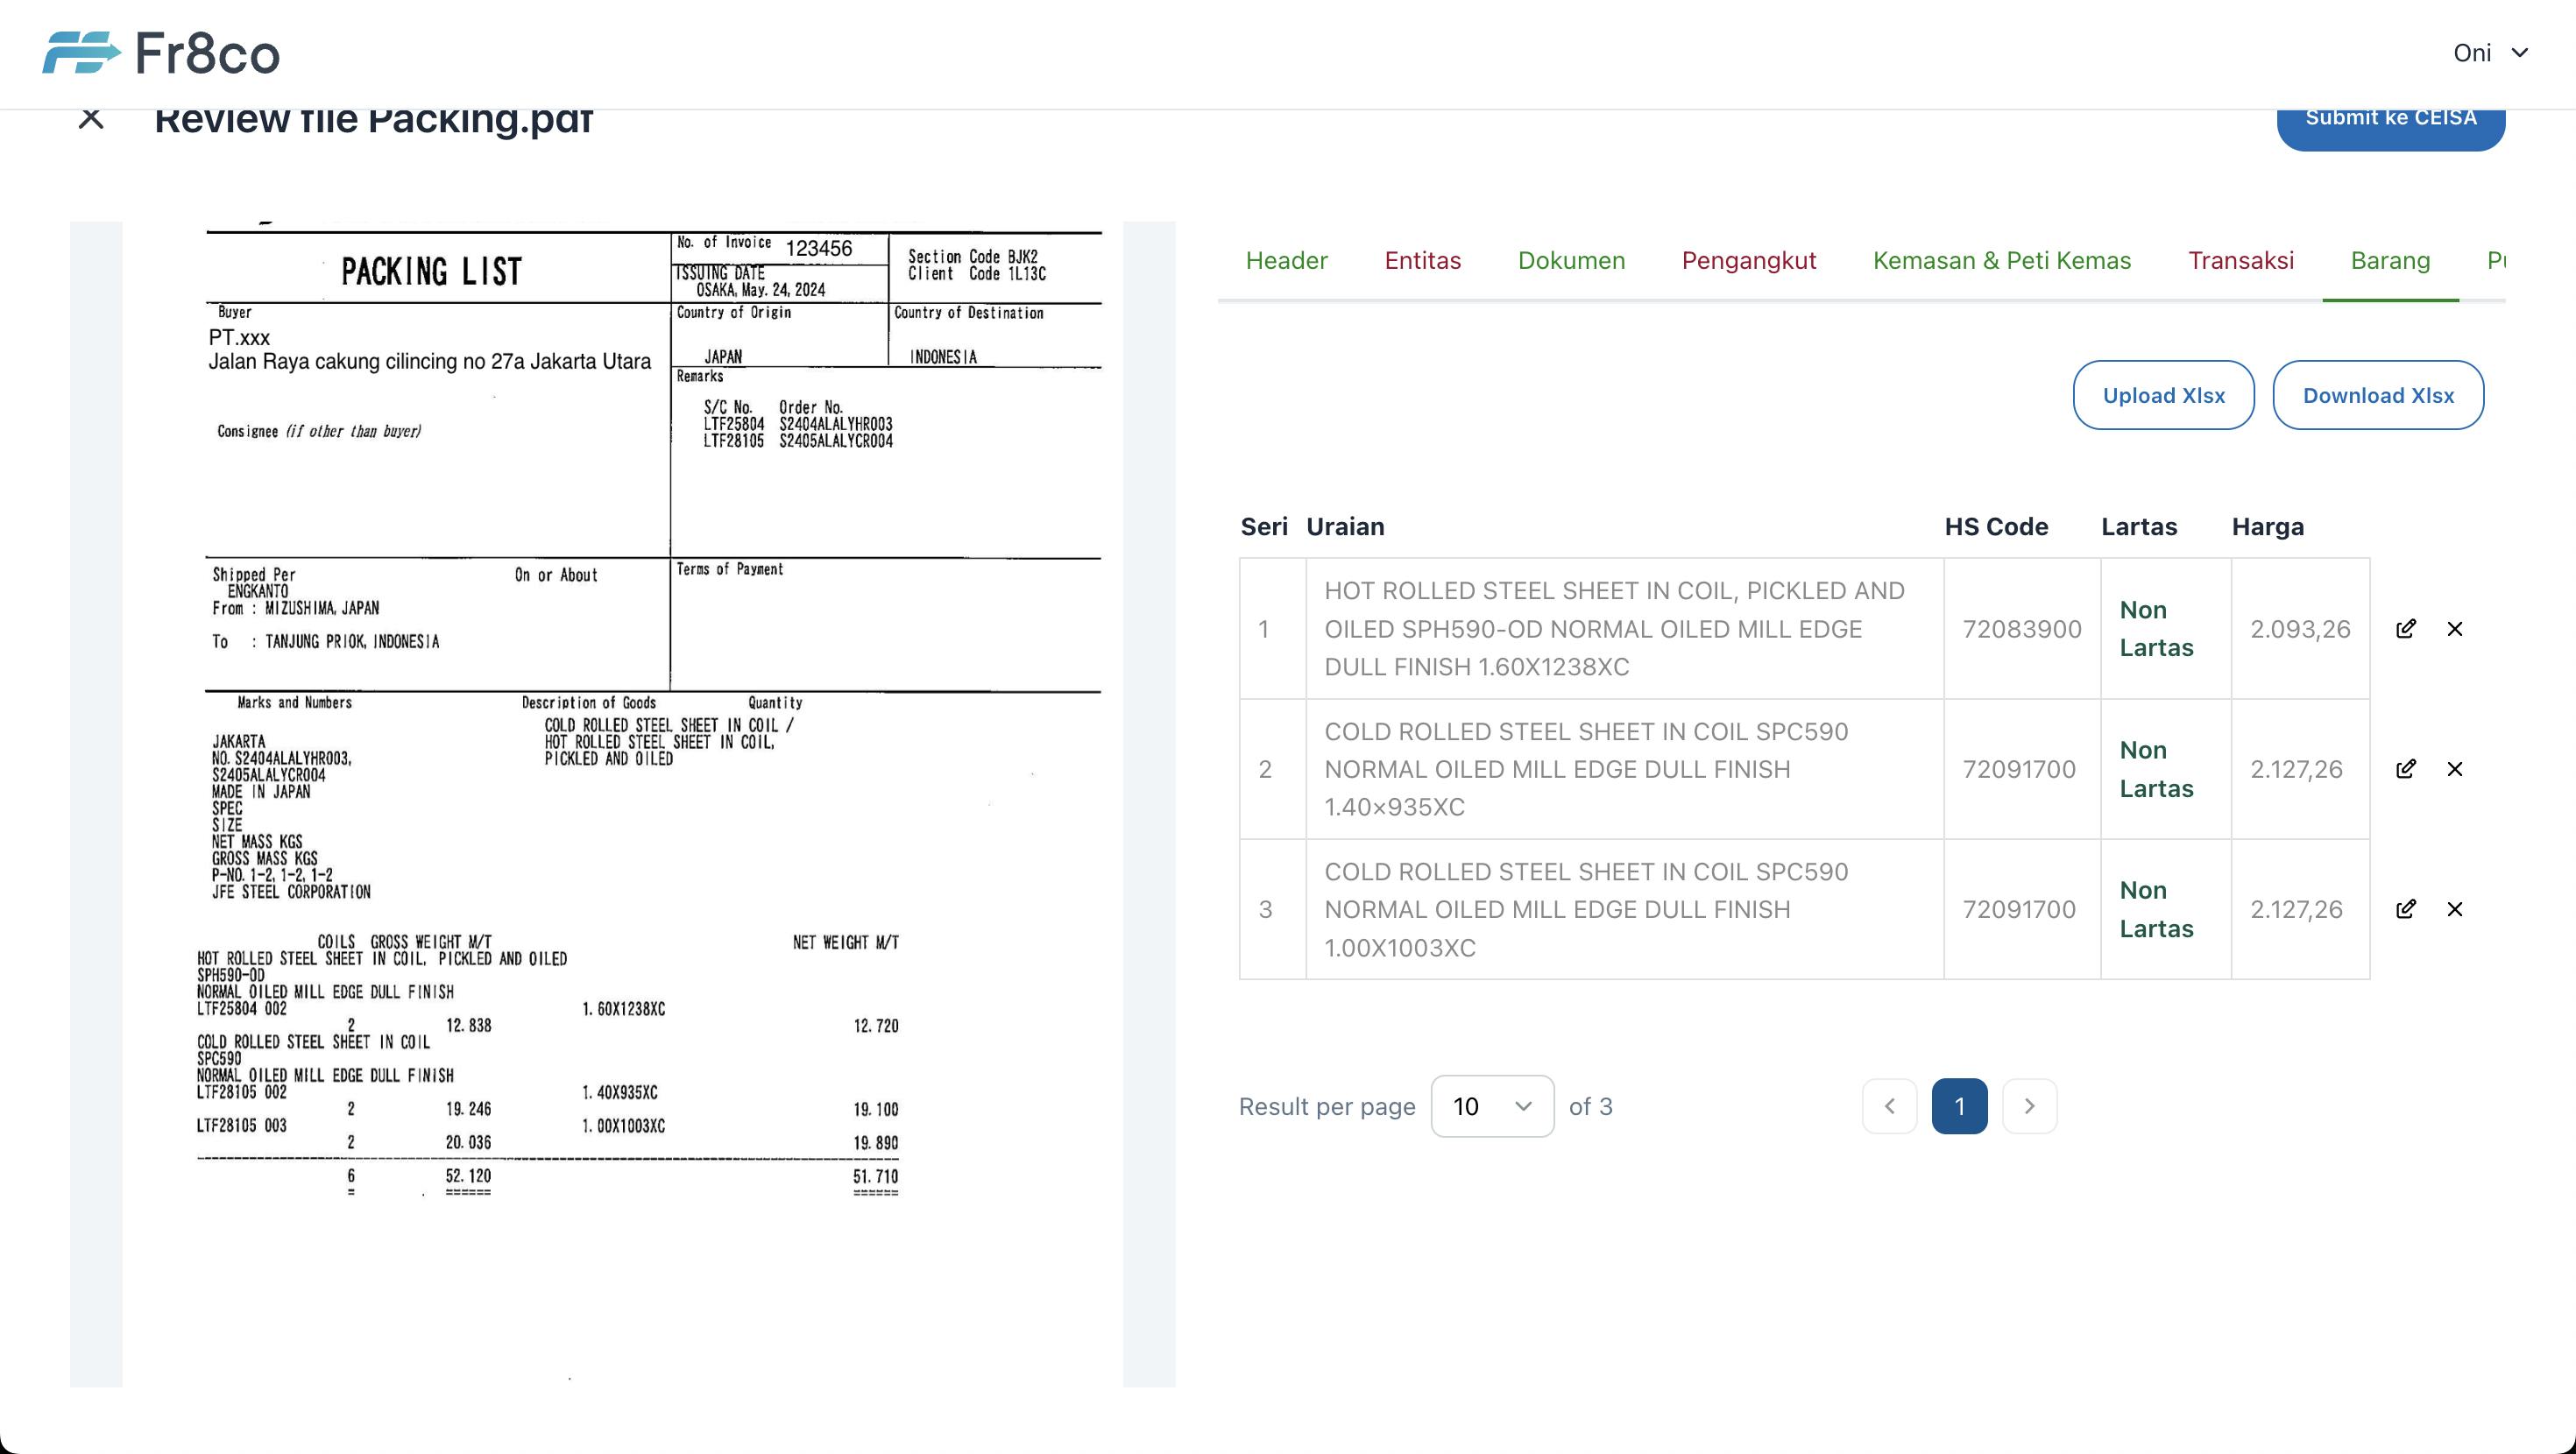Click the delete icon for item 1
2576x1454 pixels.
pyautogui.click(x=2456, y=630)
